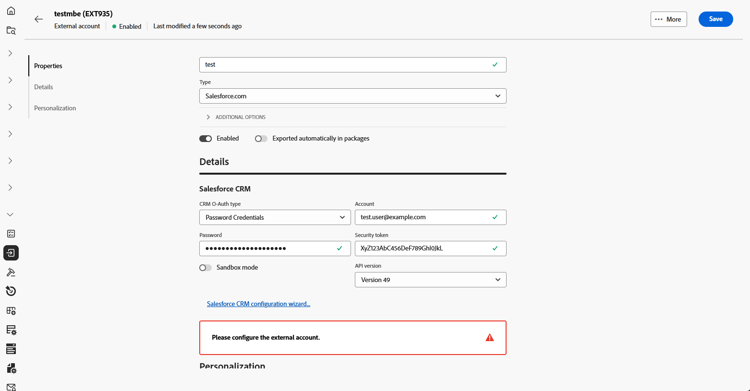Click the list with gear sidebar icon

tap(11, 330)
